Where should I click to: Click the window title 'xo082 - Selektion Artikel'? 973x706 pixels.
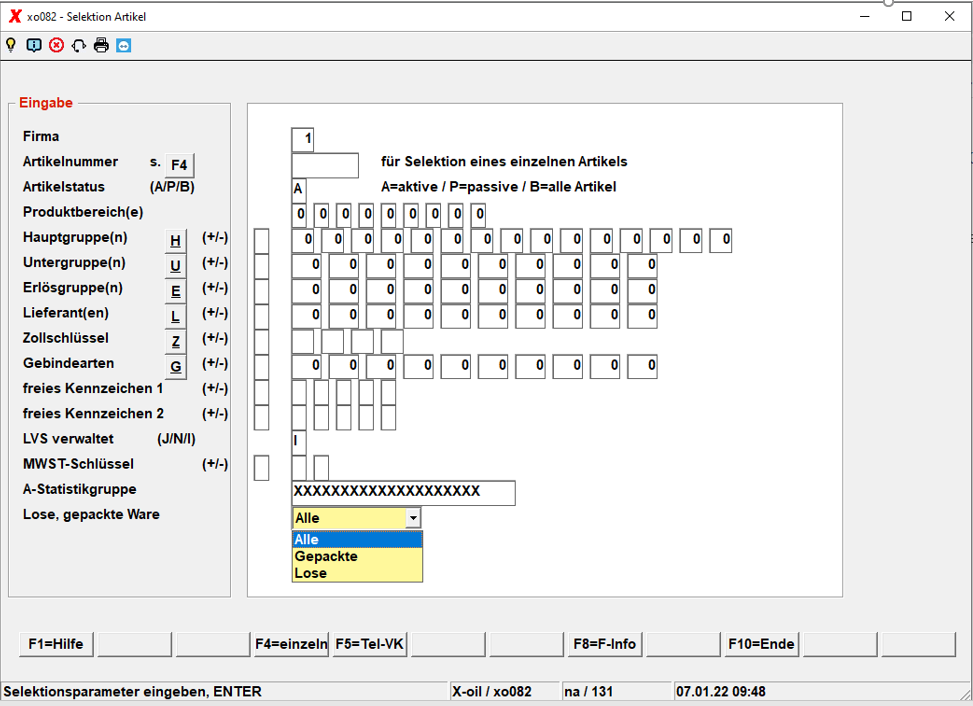tap(86, 17)
